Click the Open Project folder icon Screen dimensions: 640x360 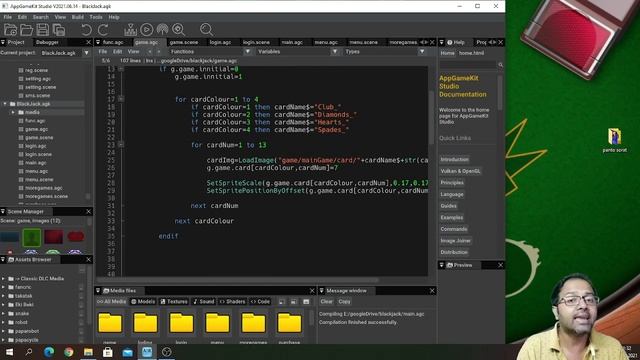pos(27,29)
